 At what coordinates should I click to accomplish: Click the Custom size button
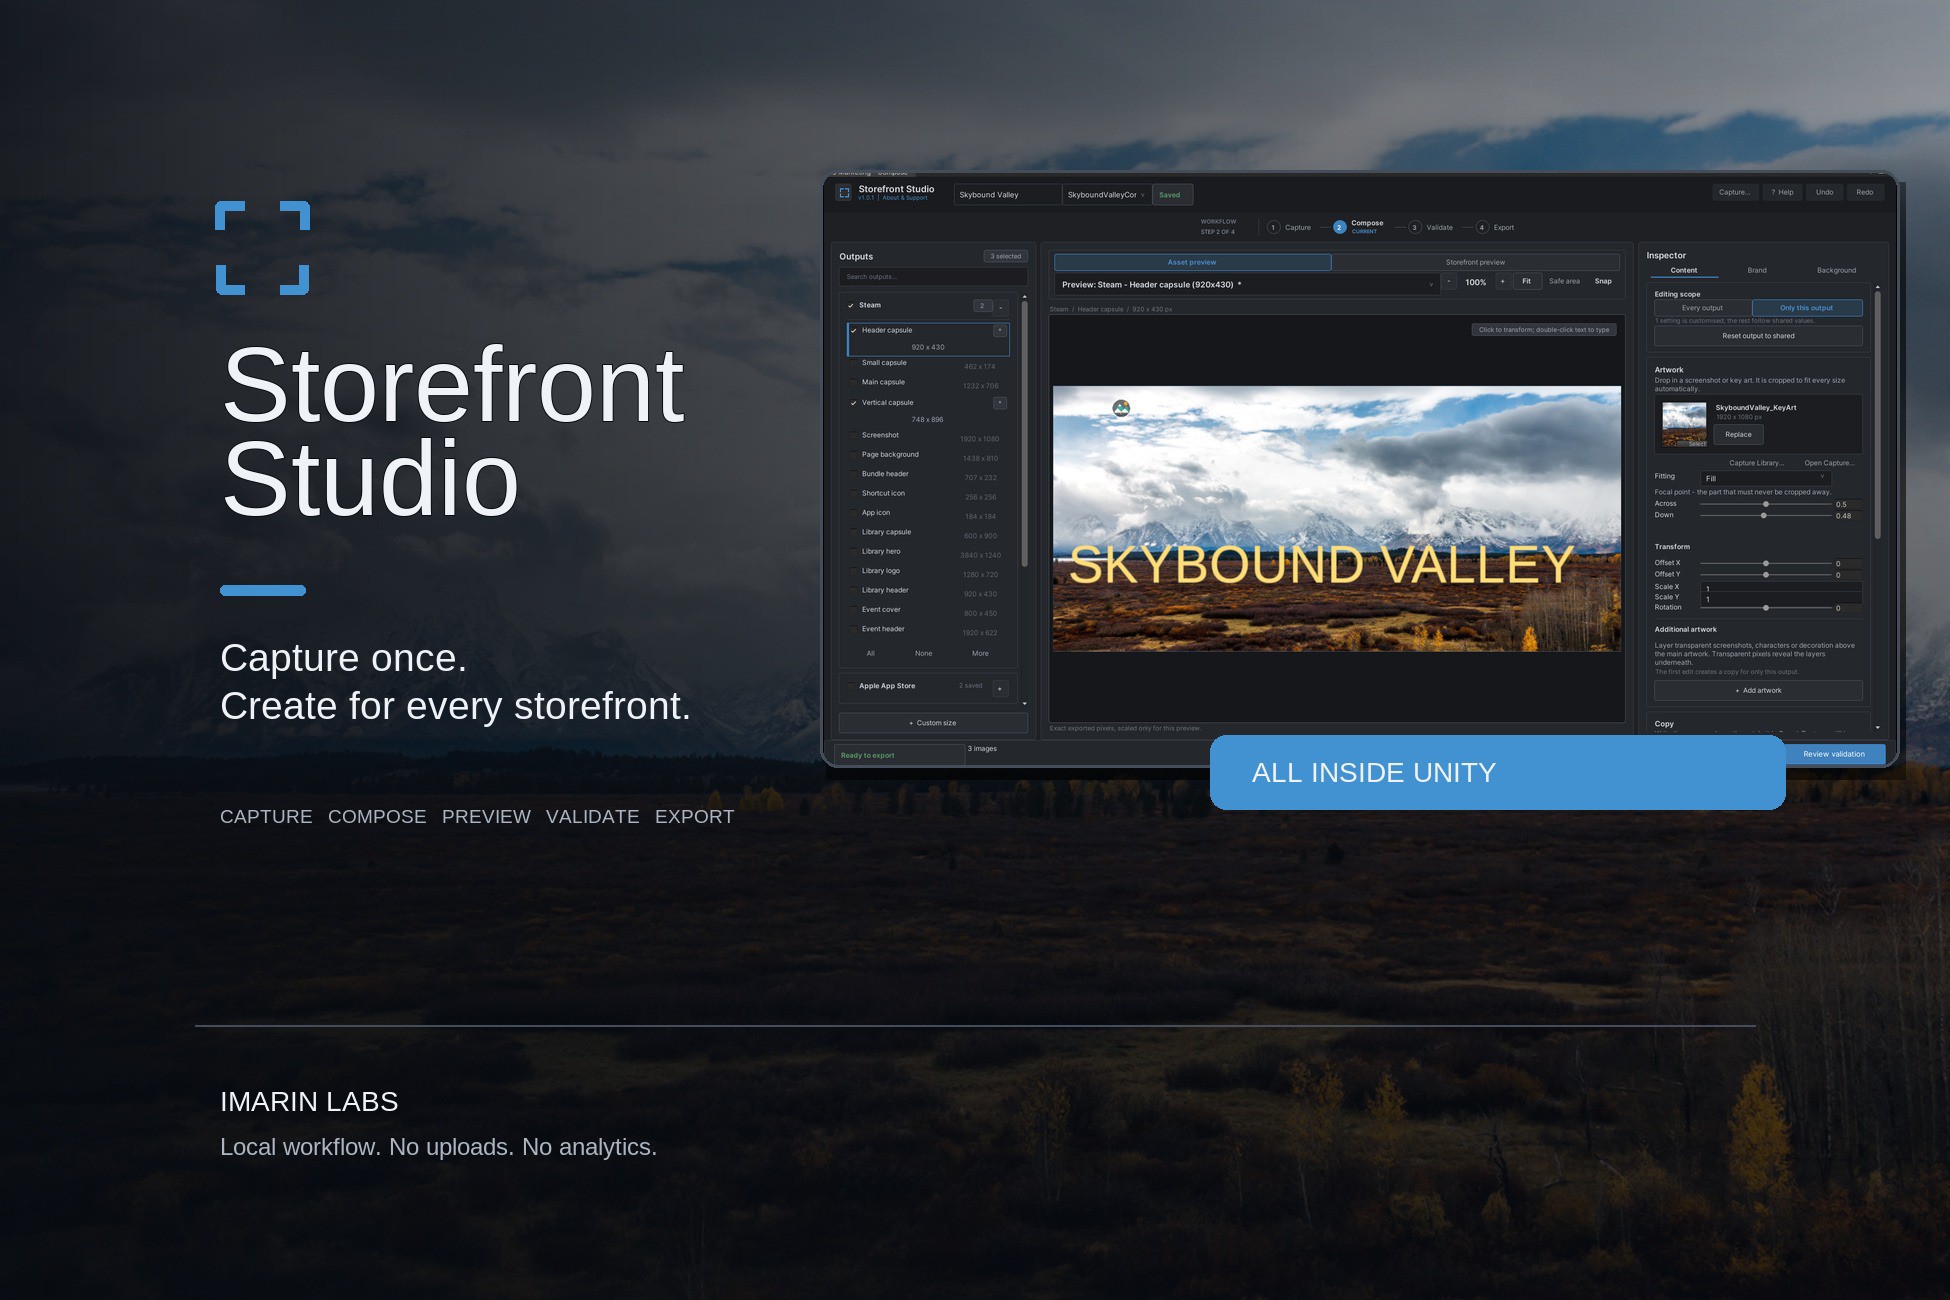click(933, 723)
